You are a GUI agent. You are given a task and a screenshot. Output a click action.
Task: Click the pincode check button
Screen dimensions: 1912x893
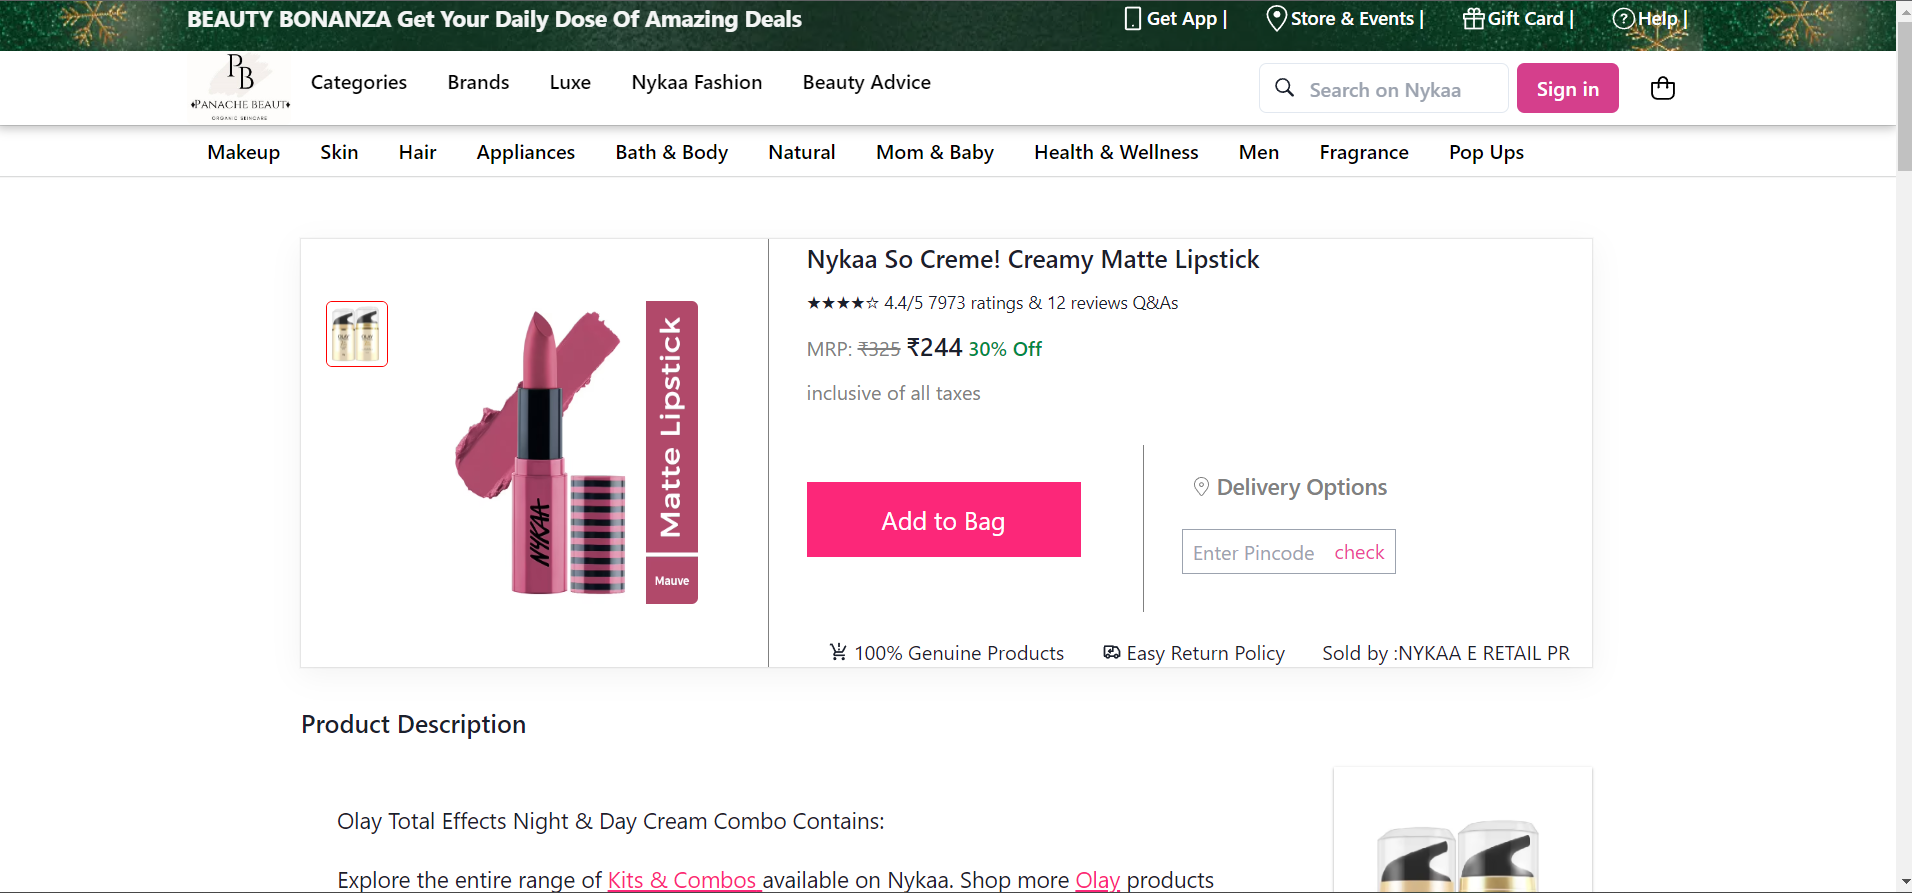tap(1359, 552)
